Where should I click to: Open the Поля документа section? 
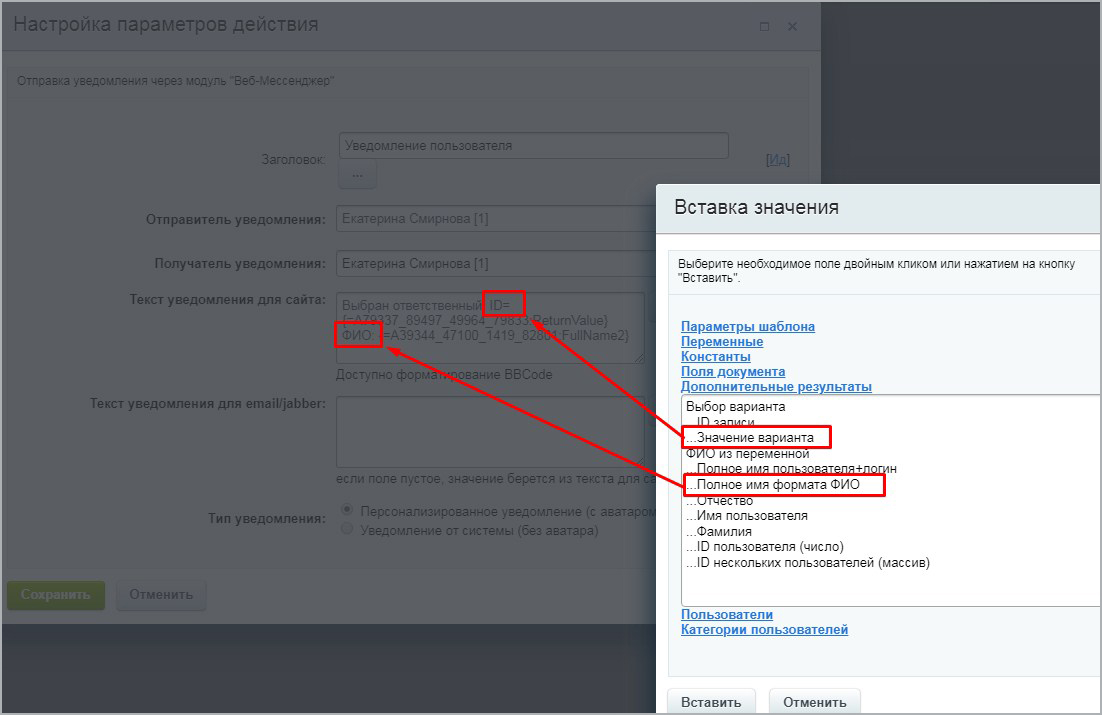(x=732, y=371)
